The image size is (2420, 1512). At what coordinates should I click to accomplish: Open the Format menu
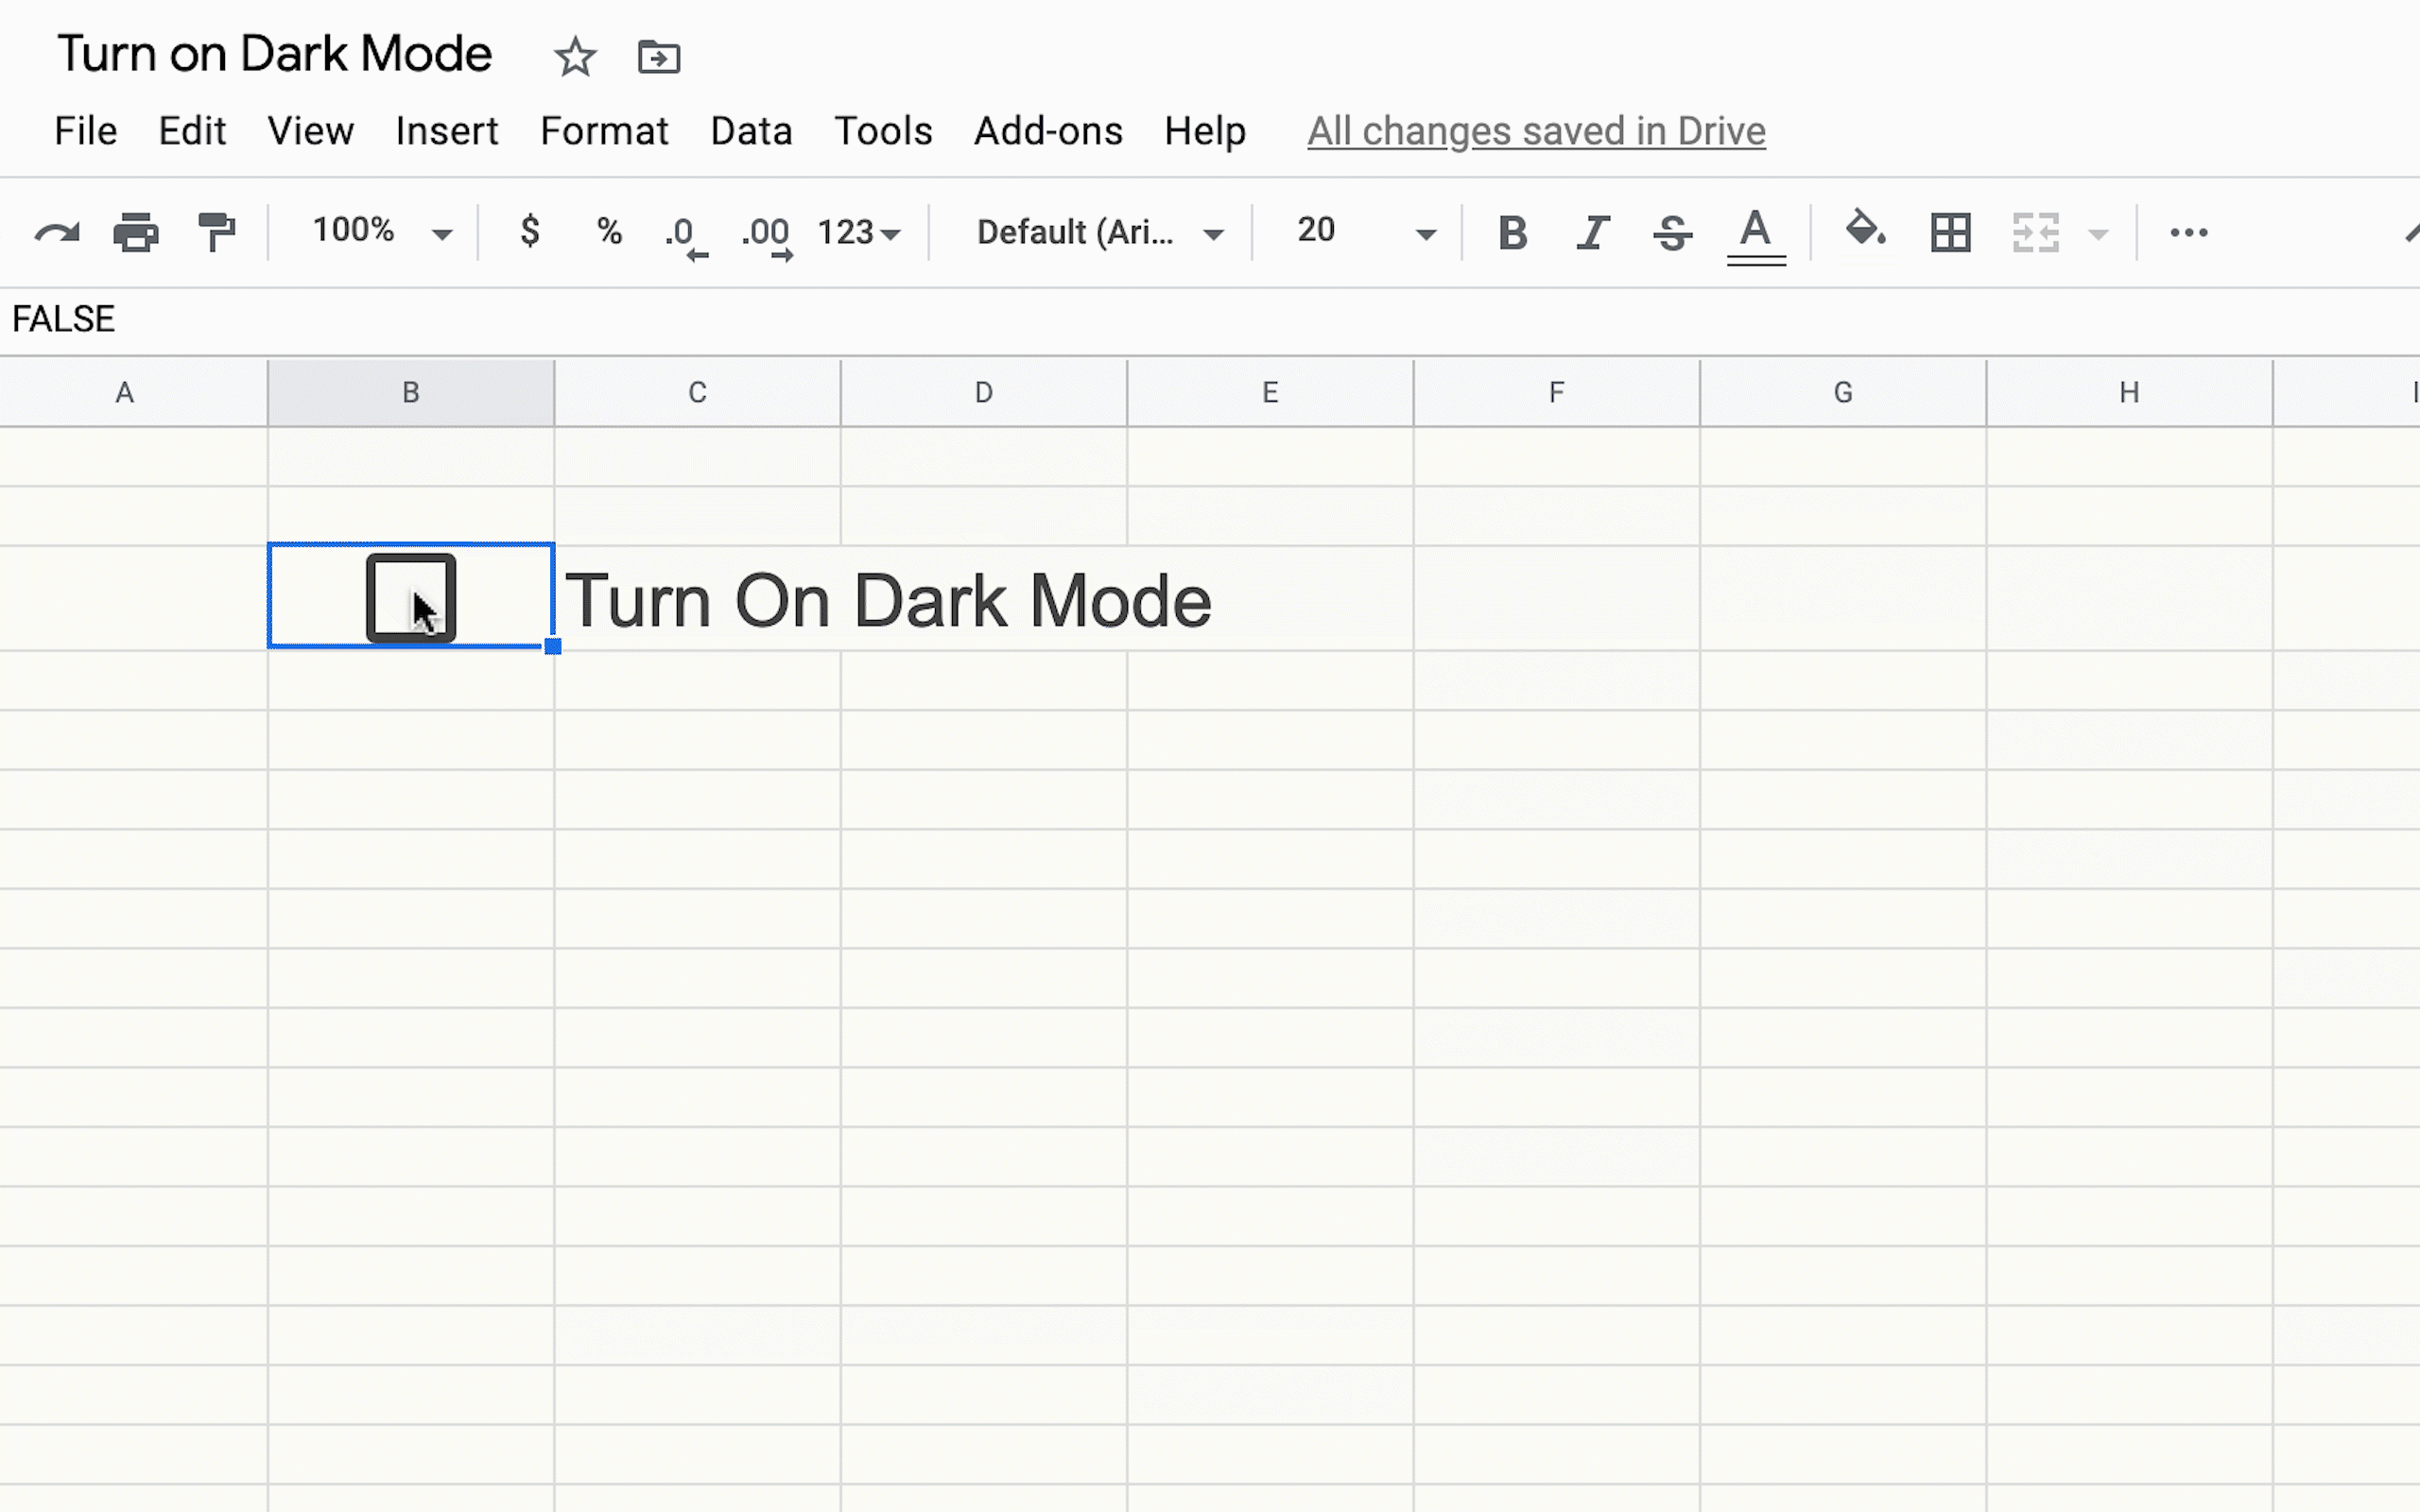click(x=604, y=131)
